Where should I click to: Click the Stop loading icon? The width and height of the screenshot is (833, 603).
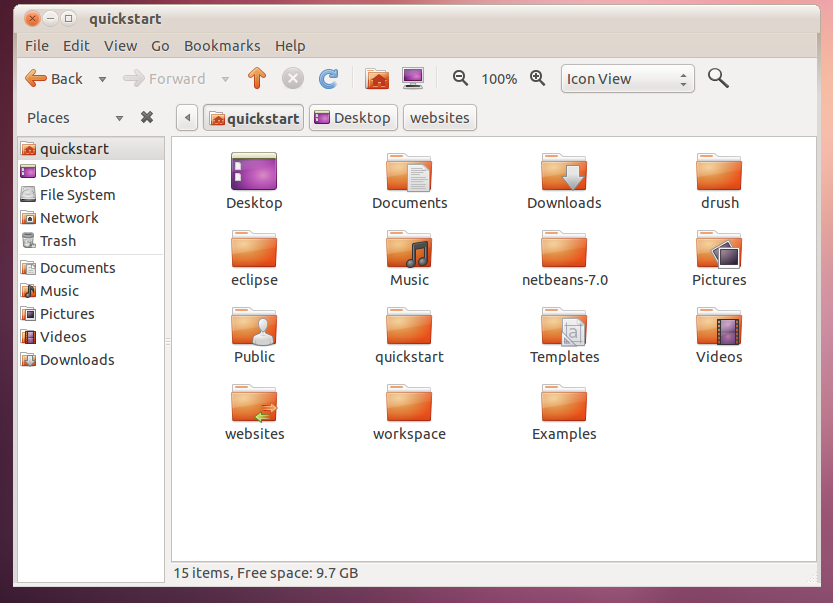(x=293, y=79)
